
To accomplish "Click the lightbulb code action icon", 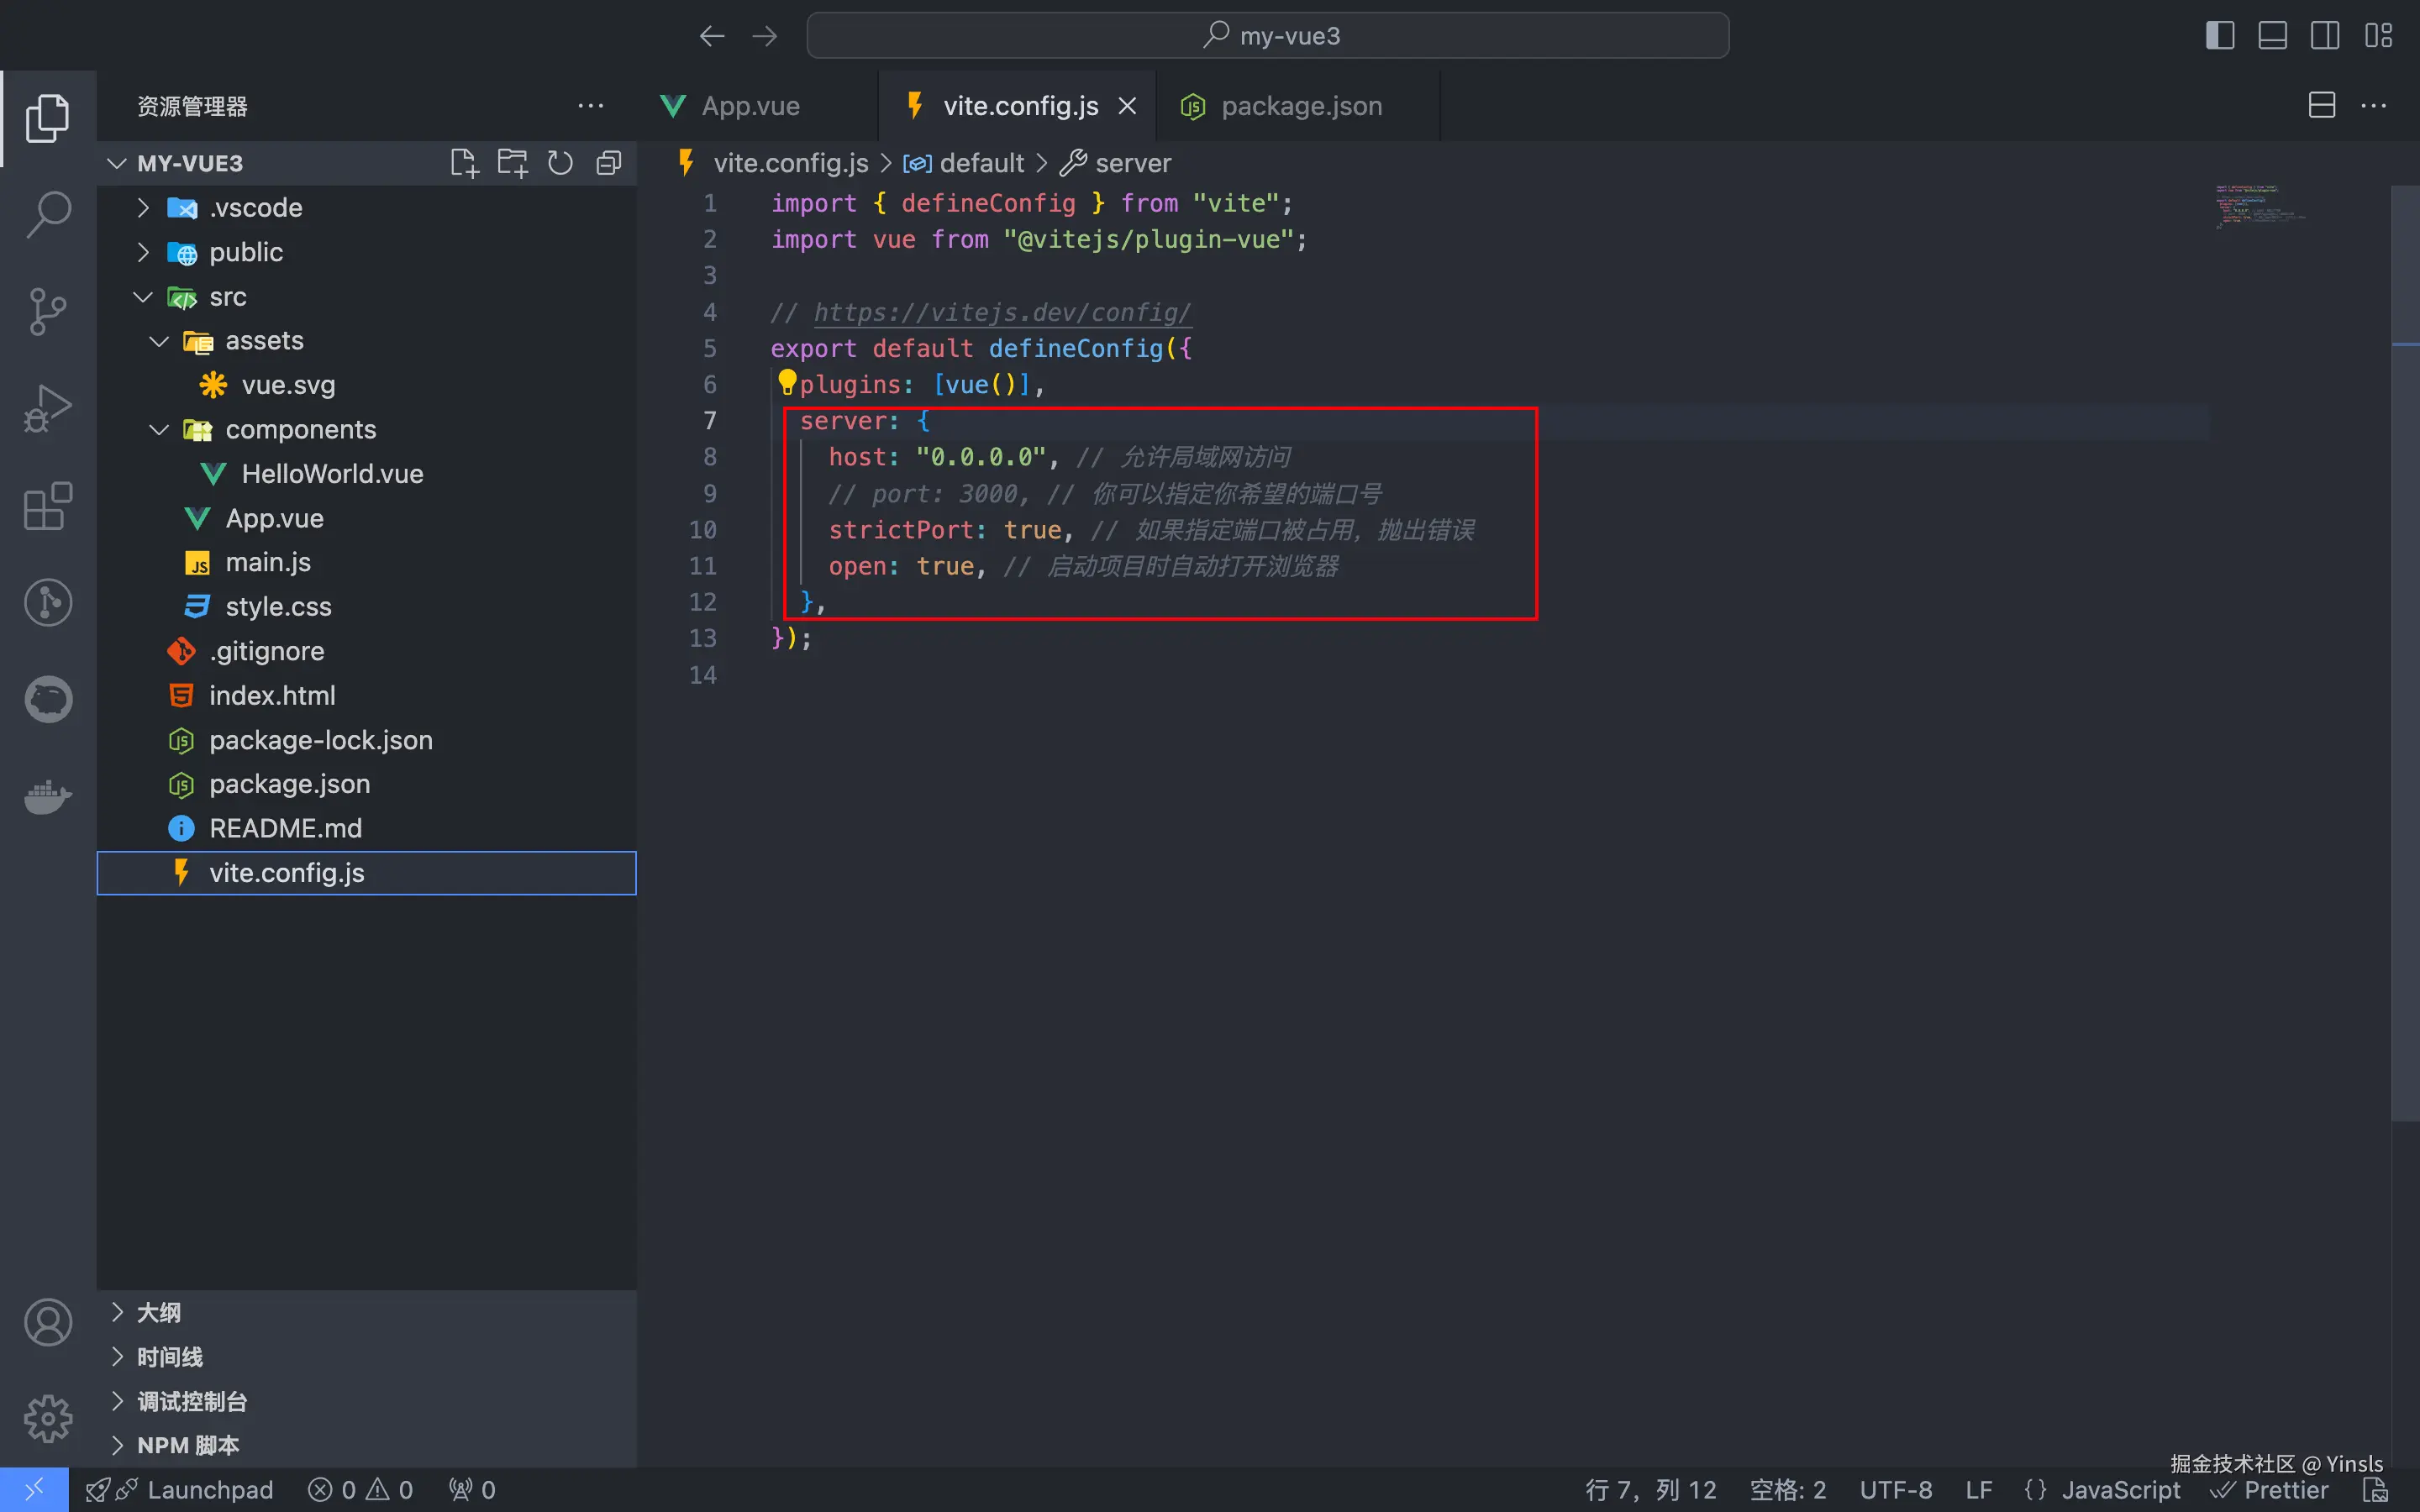I will pos(787,382).
